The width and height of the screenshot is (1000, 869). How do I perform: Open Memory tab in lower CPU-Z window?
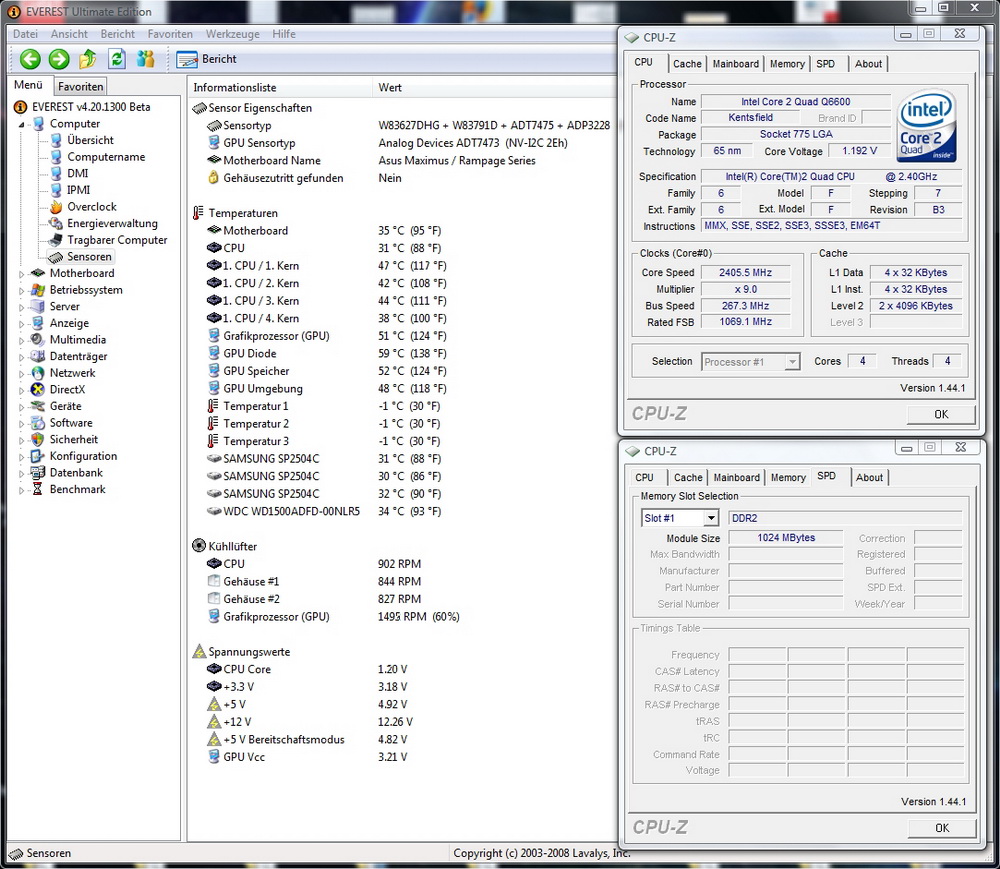tap(788, 478)
